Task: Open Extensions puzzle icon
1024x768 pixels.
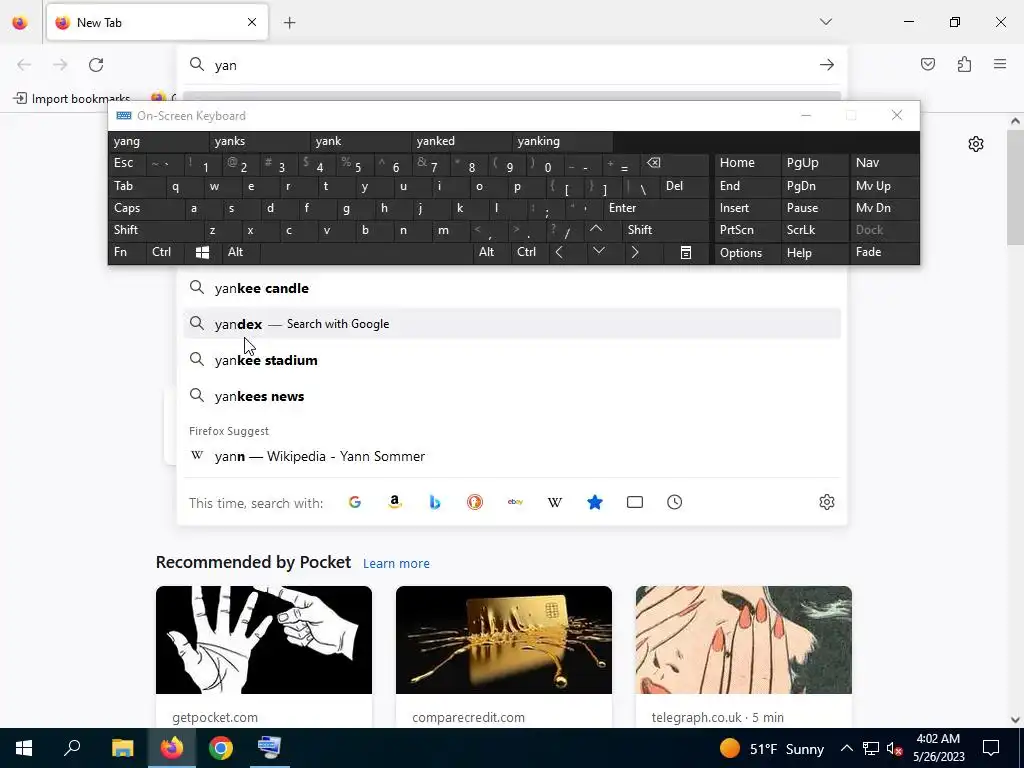Action: (x=964, y=64)
